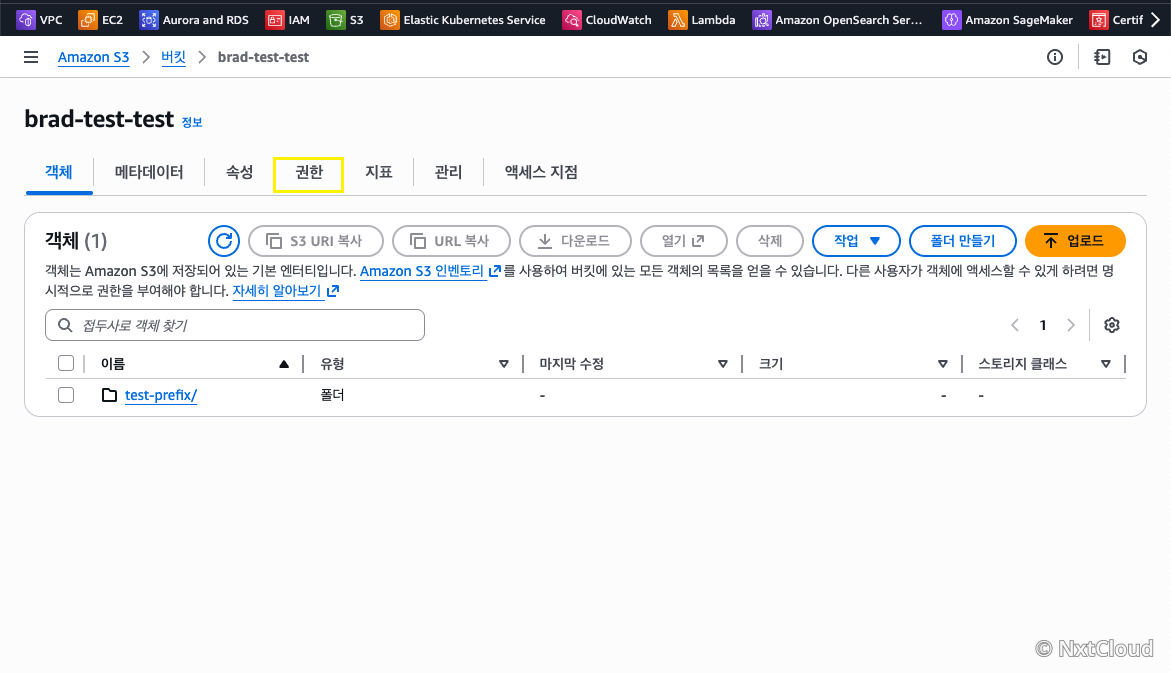
Task: Open Amazon SageMaker shortcut
Action: click(x=1007, y=19)
